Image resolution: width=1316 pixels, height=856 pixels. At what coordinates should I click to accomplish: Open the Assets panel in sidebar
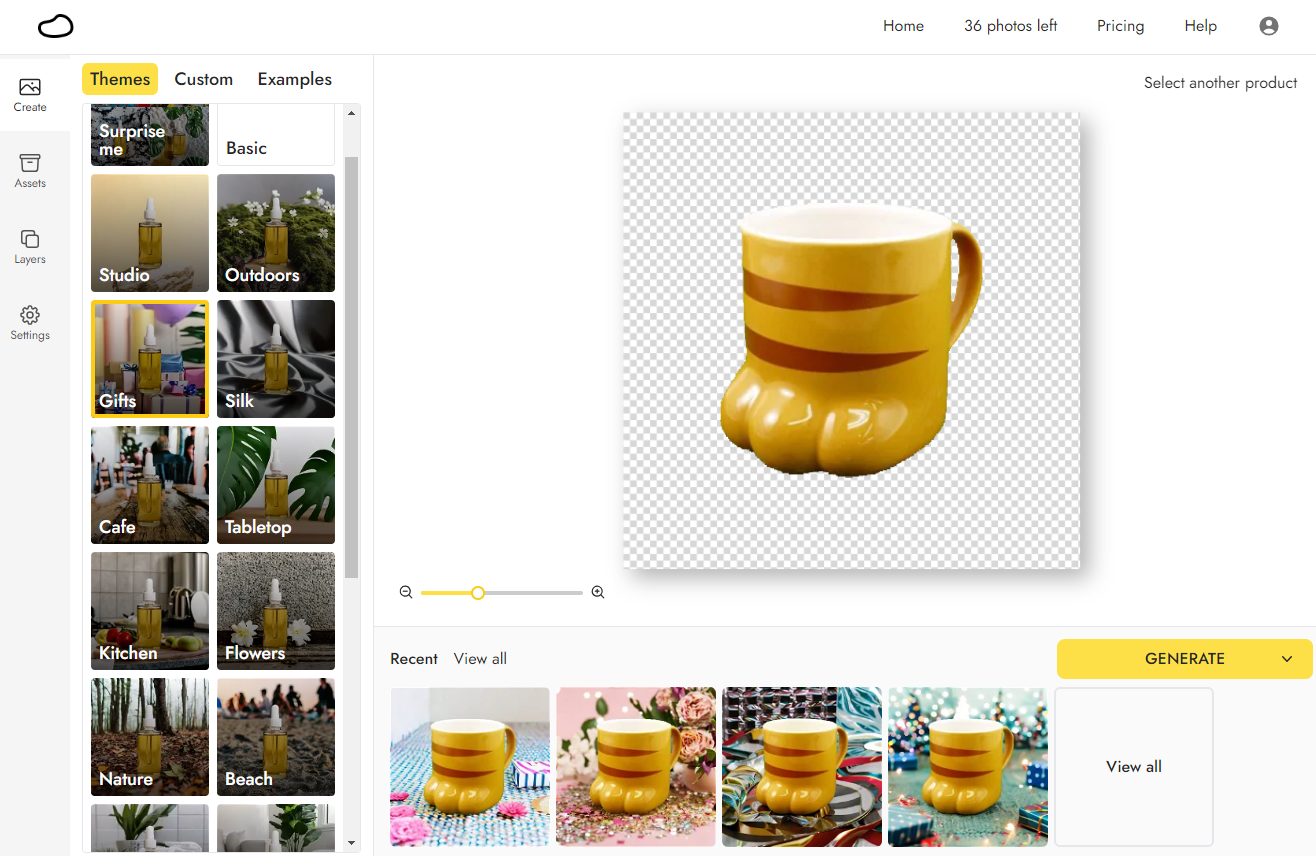tap(30, 171)
